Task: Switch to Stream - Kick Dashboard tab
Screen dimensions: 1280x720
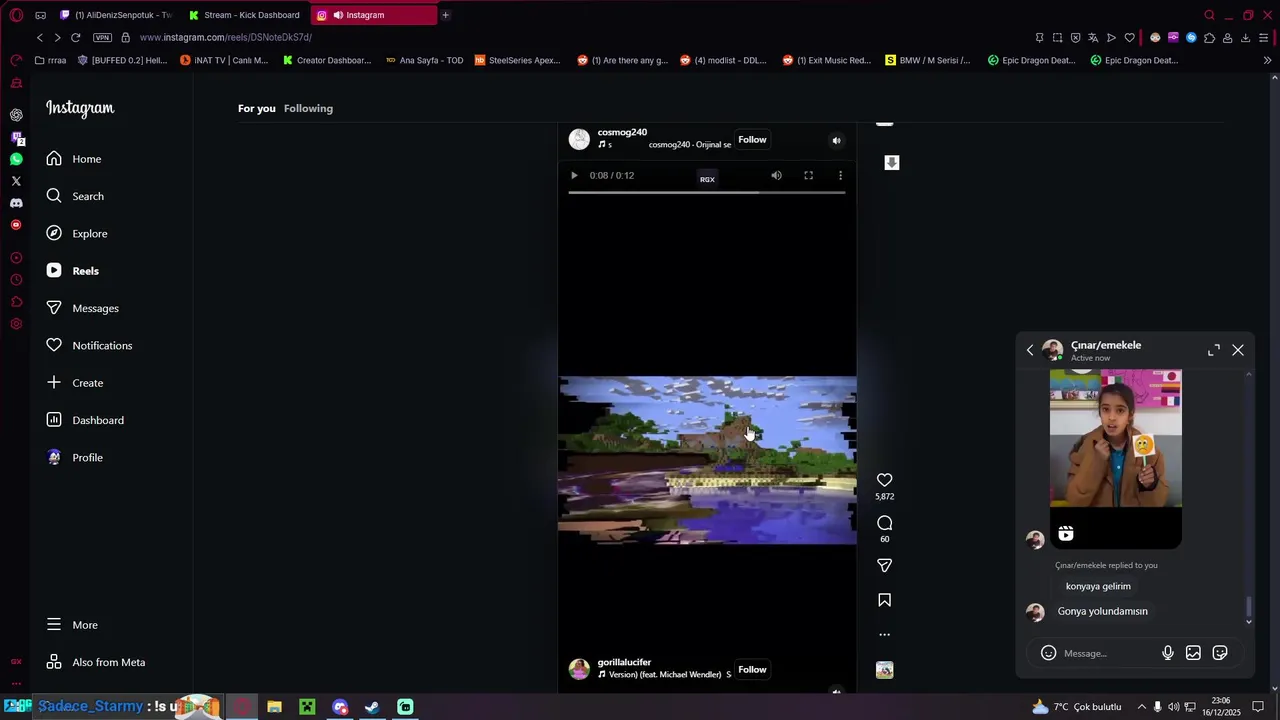Action: 245,15
